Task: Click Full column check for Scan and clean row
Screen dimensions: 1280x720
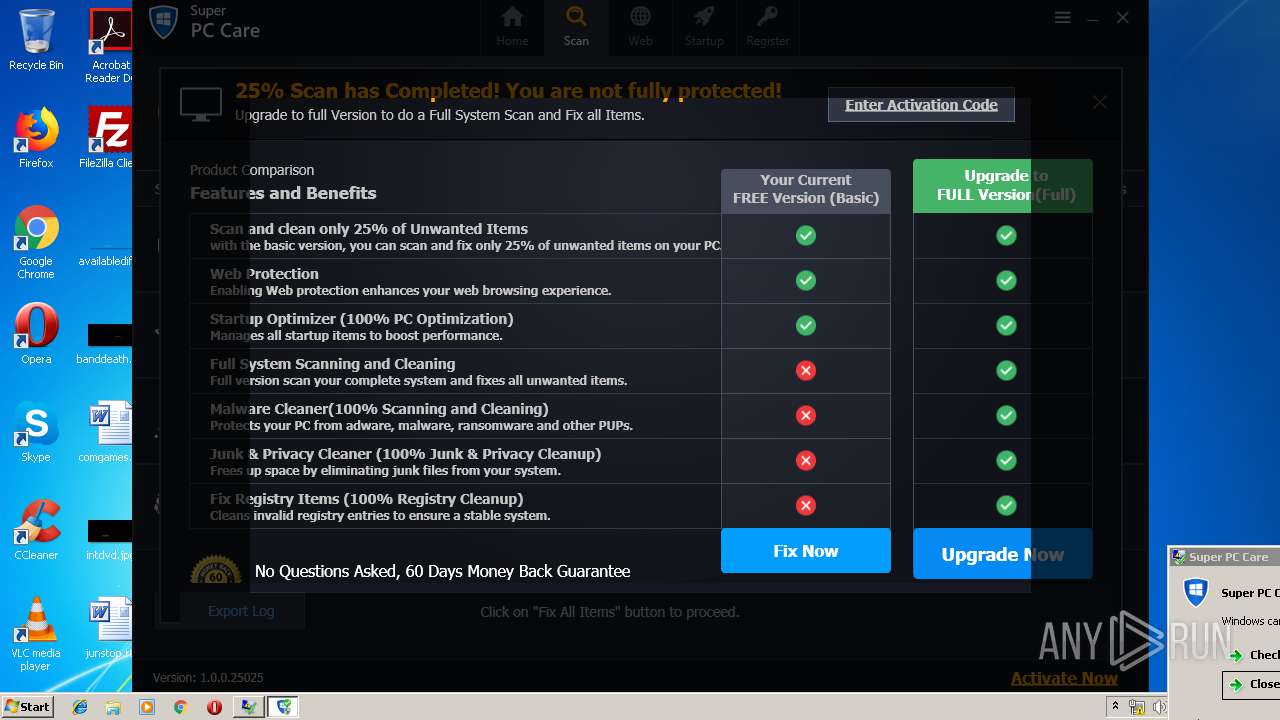Action: [x=1007, y=236]
